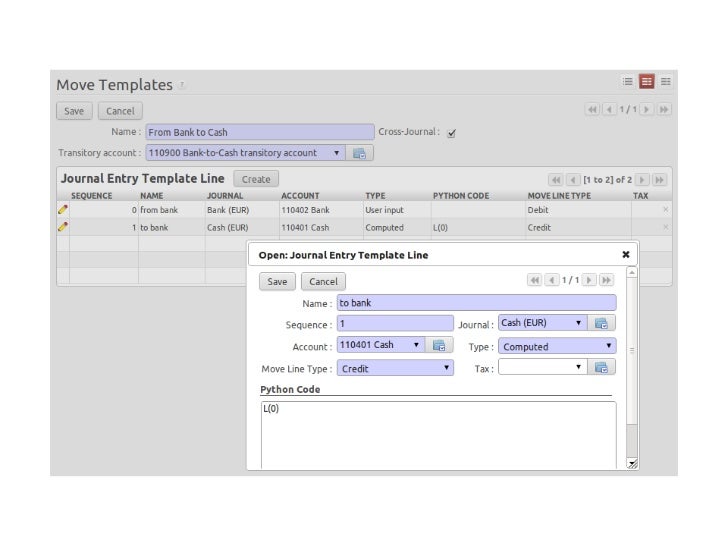This screenshot has width=728, height=546.
Task: Cancel the template line dialog
Action: pos(324,281)
